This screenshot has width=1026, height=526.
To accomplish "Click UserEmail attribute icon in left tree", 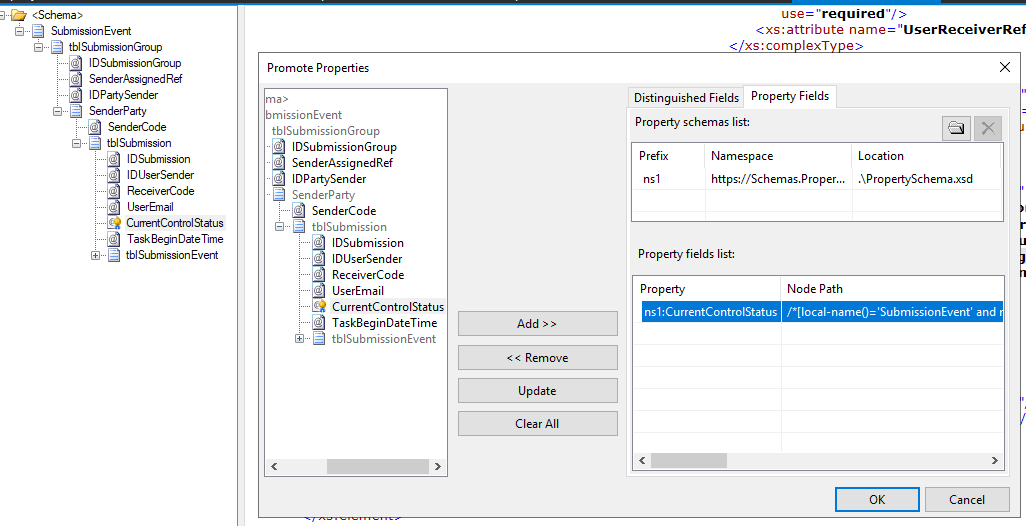I will pyautogui.click(x=114, y=207).
